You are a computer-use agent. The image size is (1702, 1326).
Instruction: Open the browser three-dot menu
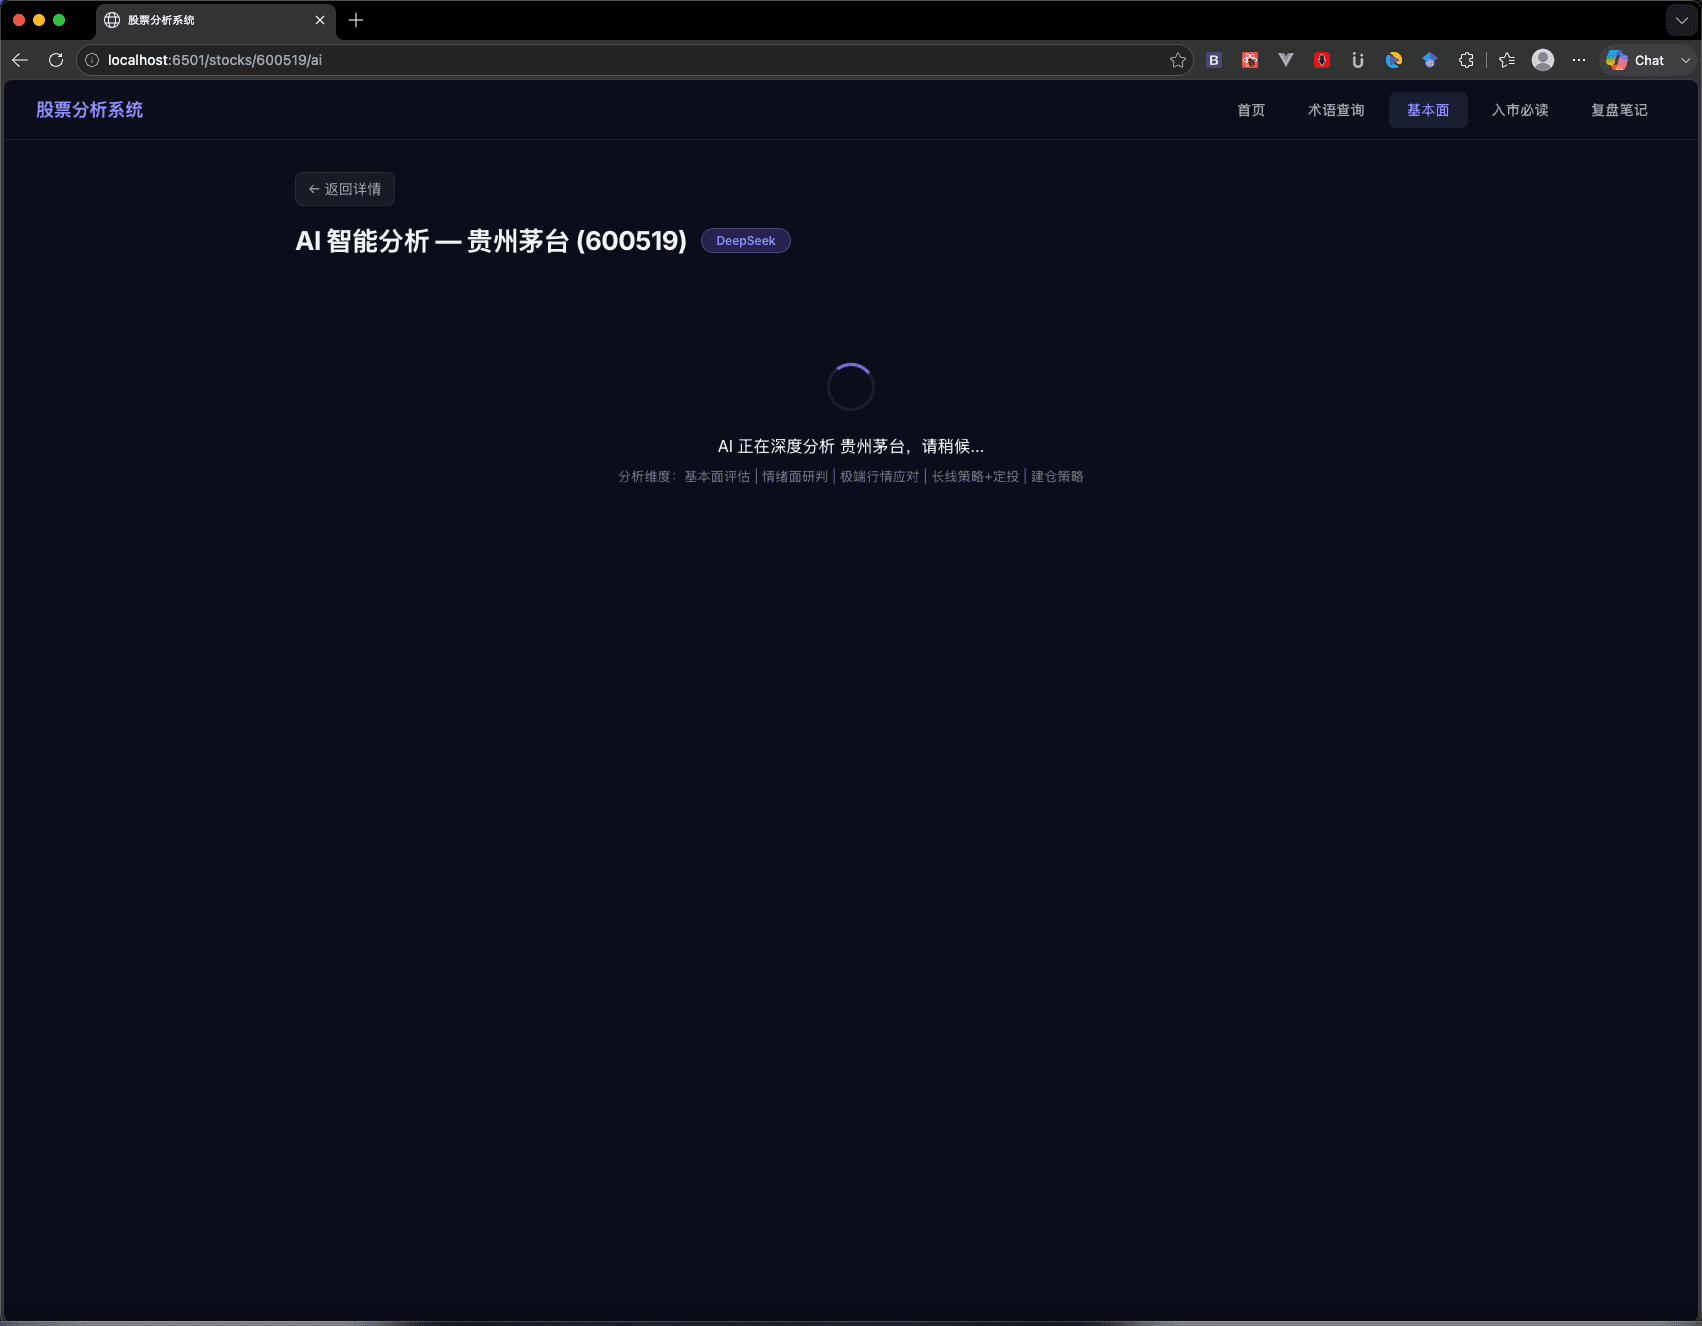[1579, 60]
